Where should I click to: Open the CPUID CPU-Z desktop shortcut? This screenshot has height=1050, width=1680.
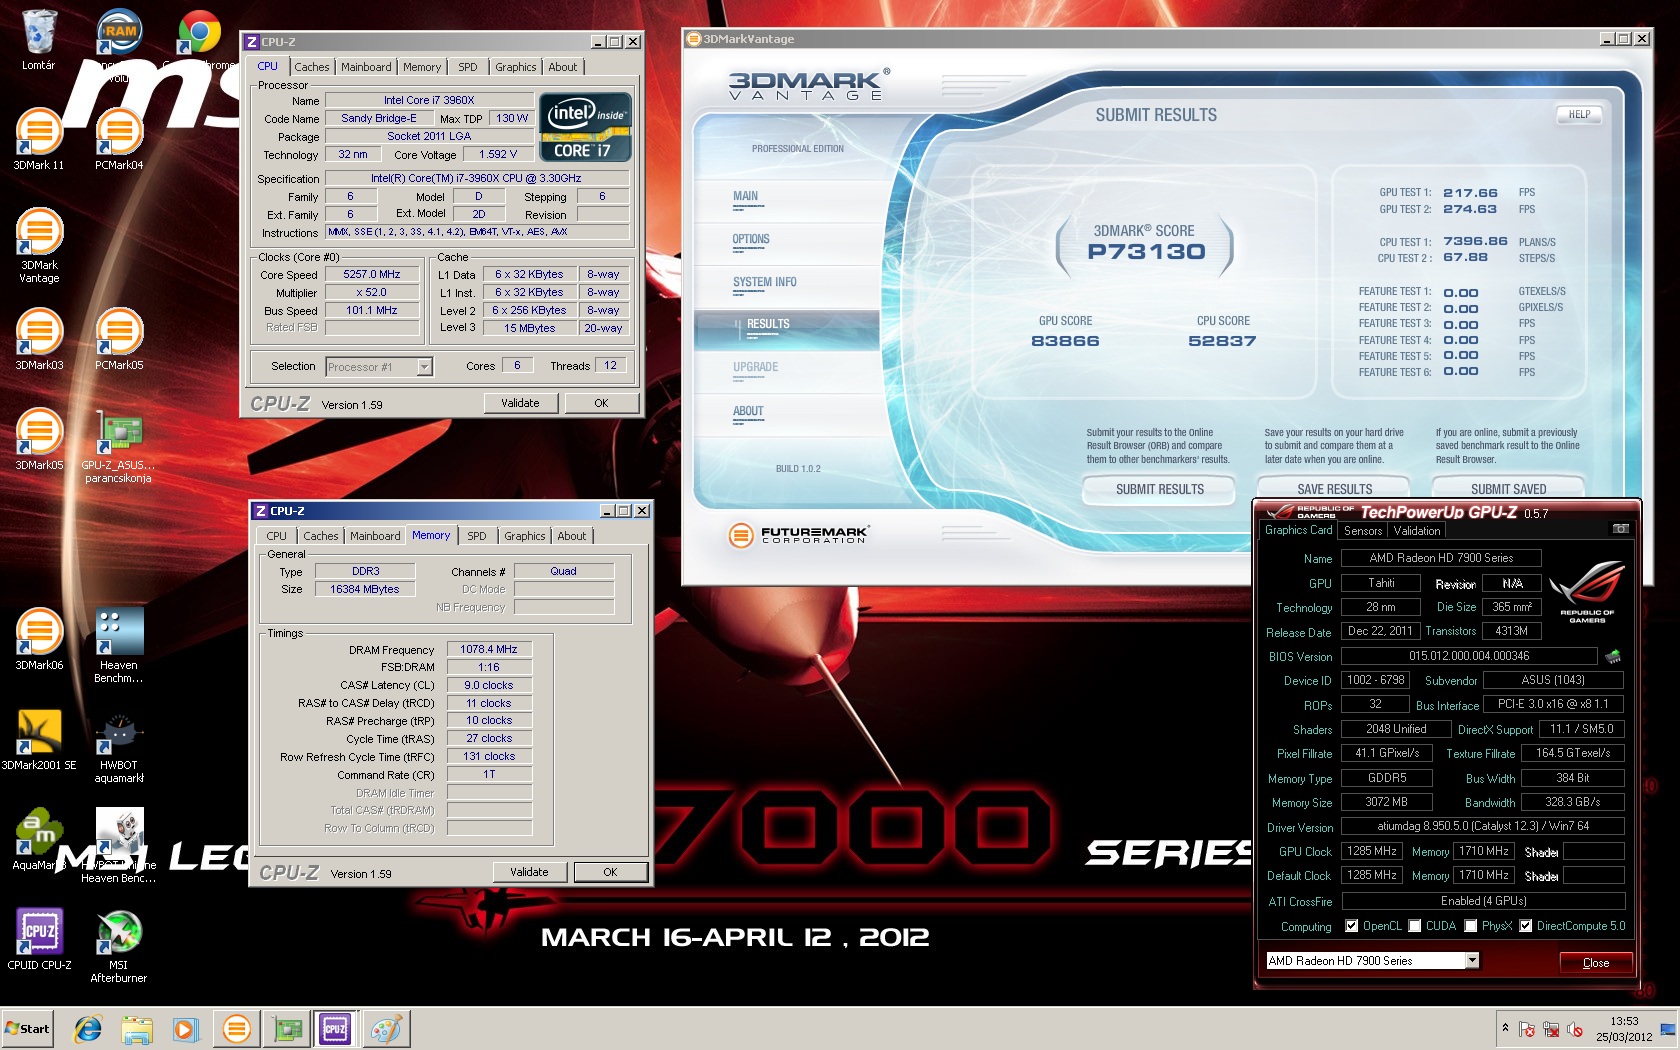[38, 939]
